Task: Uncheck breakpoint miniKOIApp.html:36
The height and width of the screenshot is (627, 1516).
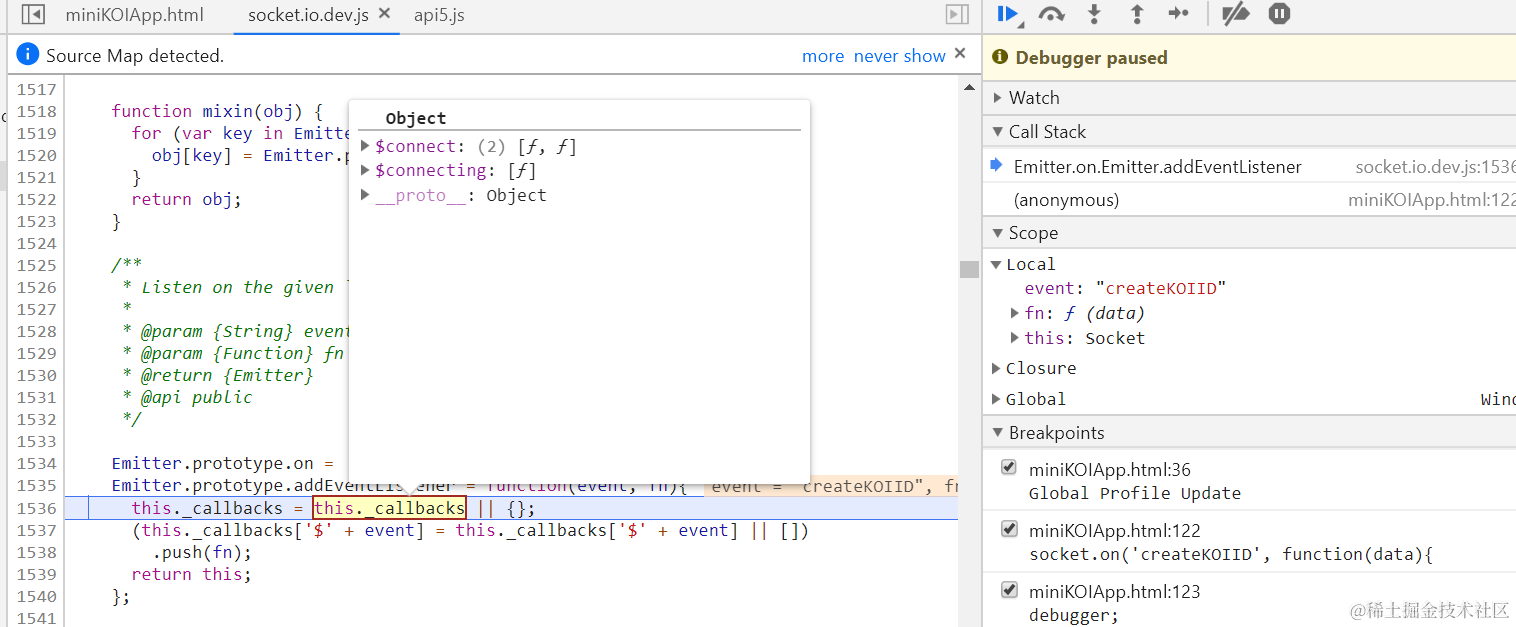Action: pyautogui.click(x=1009, y=468)
